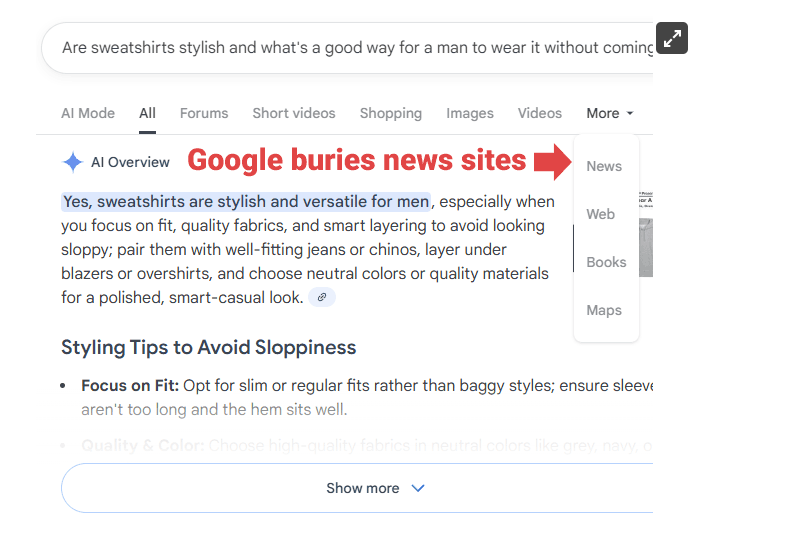The image size is (796, 536).
Task: Click the highlighted answer sentence
Action: [246, 202]
